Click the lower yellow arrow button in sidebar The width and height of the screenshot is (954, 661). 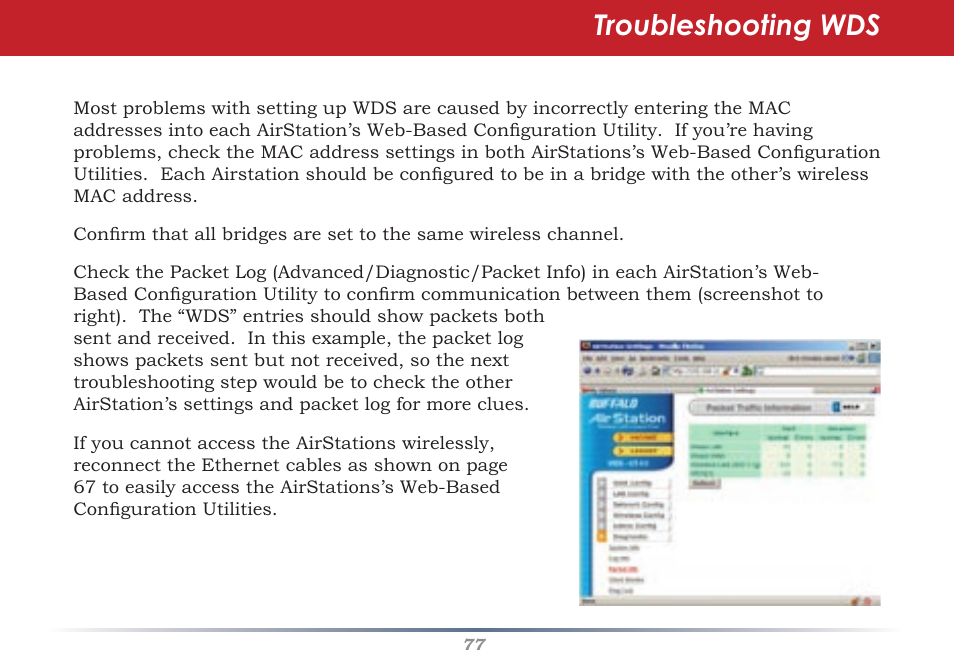[x=643, y=451]
